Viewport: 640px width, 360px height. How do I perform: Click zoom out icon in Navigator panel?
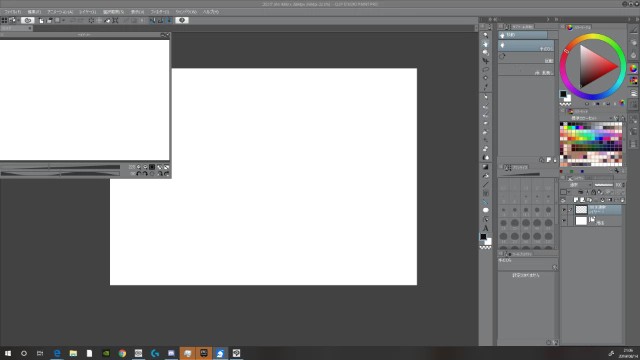[x=139, y=167]
